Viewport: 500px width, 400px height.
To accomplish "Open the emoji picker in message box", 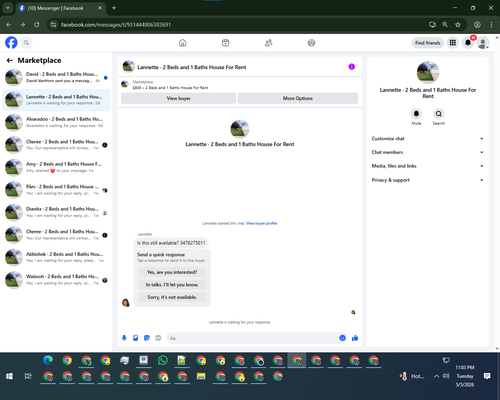I will [x=342, y=338].
